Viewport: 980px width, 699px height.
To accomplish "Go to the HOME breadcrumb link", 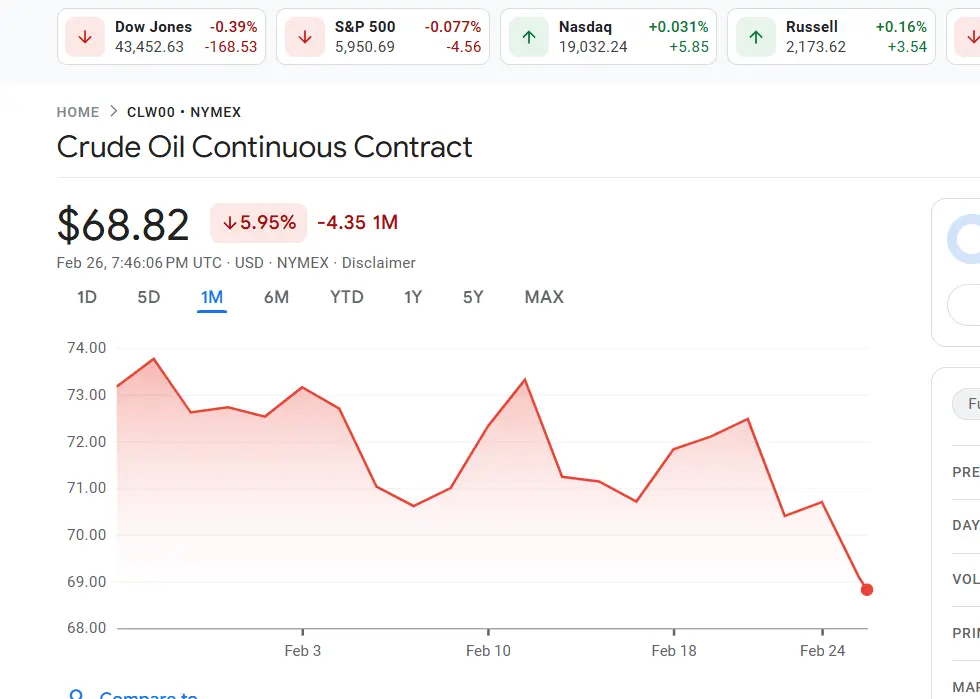I will tap(78, 112).
